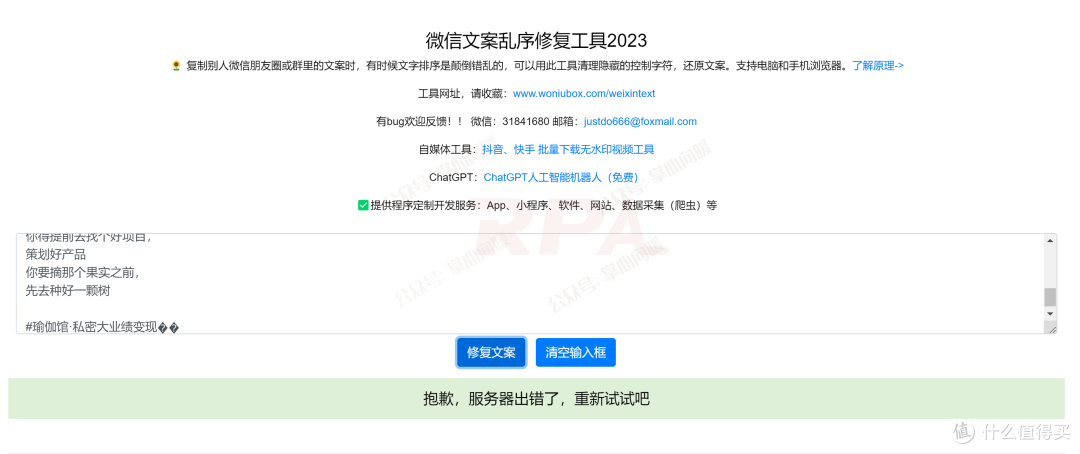Viewport: 1080px width, 454px height.
Task: Click the line 先去种好一颗树
Action: click(x=68, y=291)
